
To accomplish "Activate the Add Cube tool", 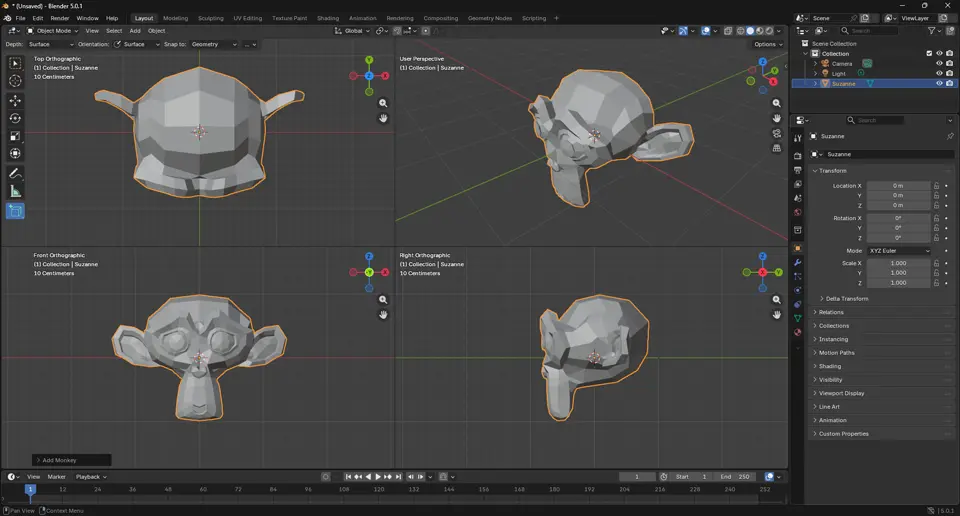I will point(15,211).
